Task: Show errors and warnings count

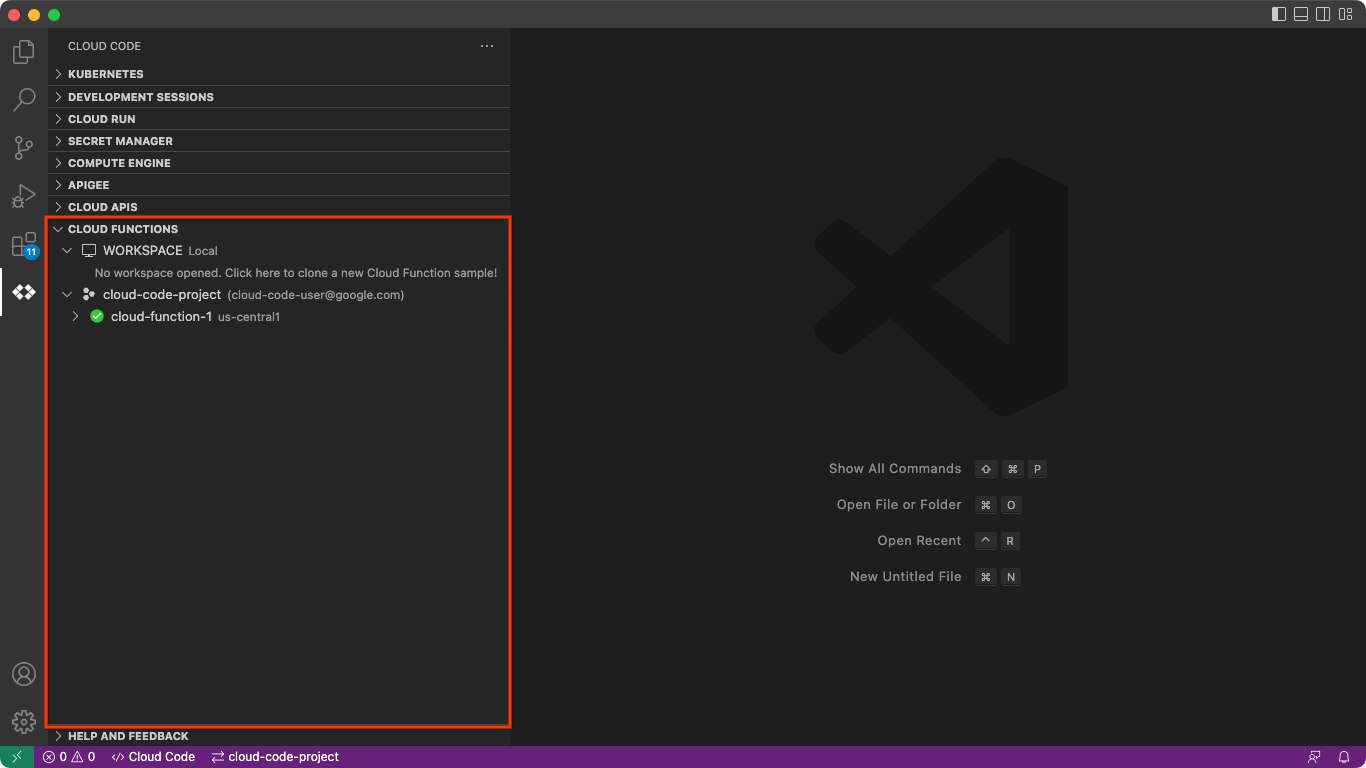Action: [x=69, y=757]
